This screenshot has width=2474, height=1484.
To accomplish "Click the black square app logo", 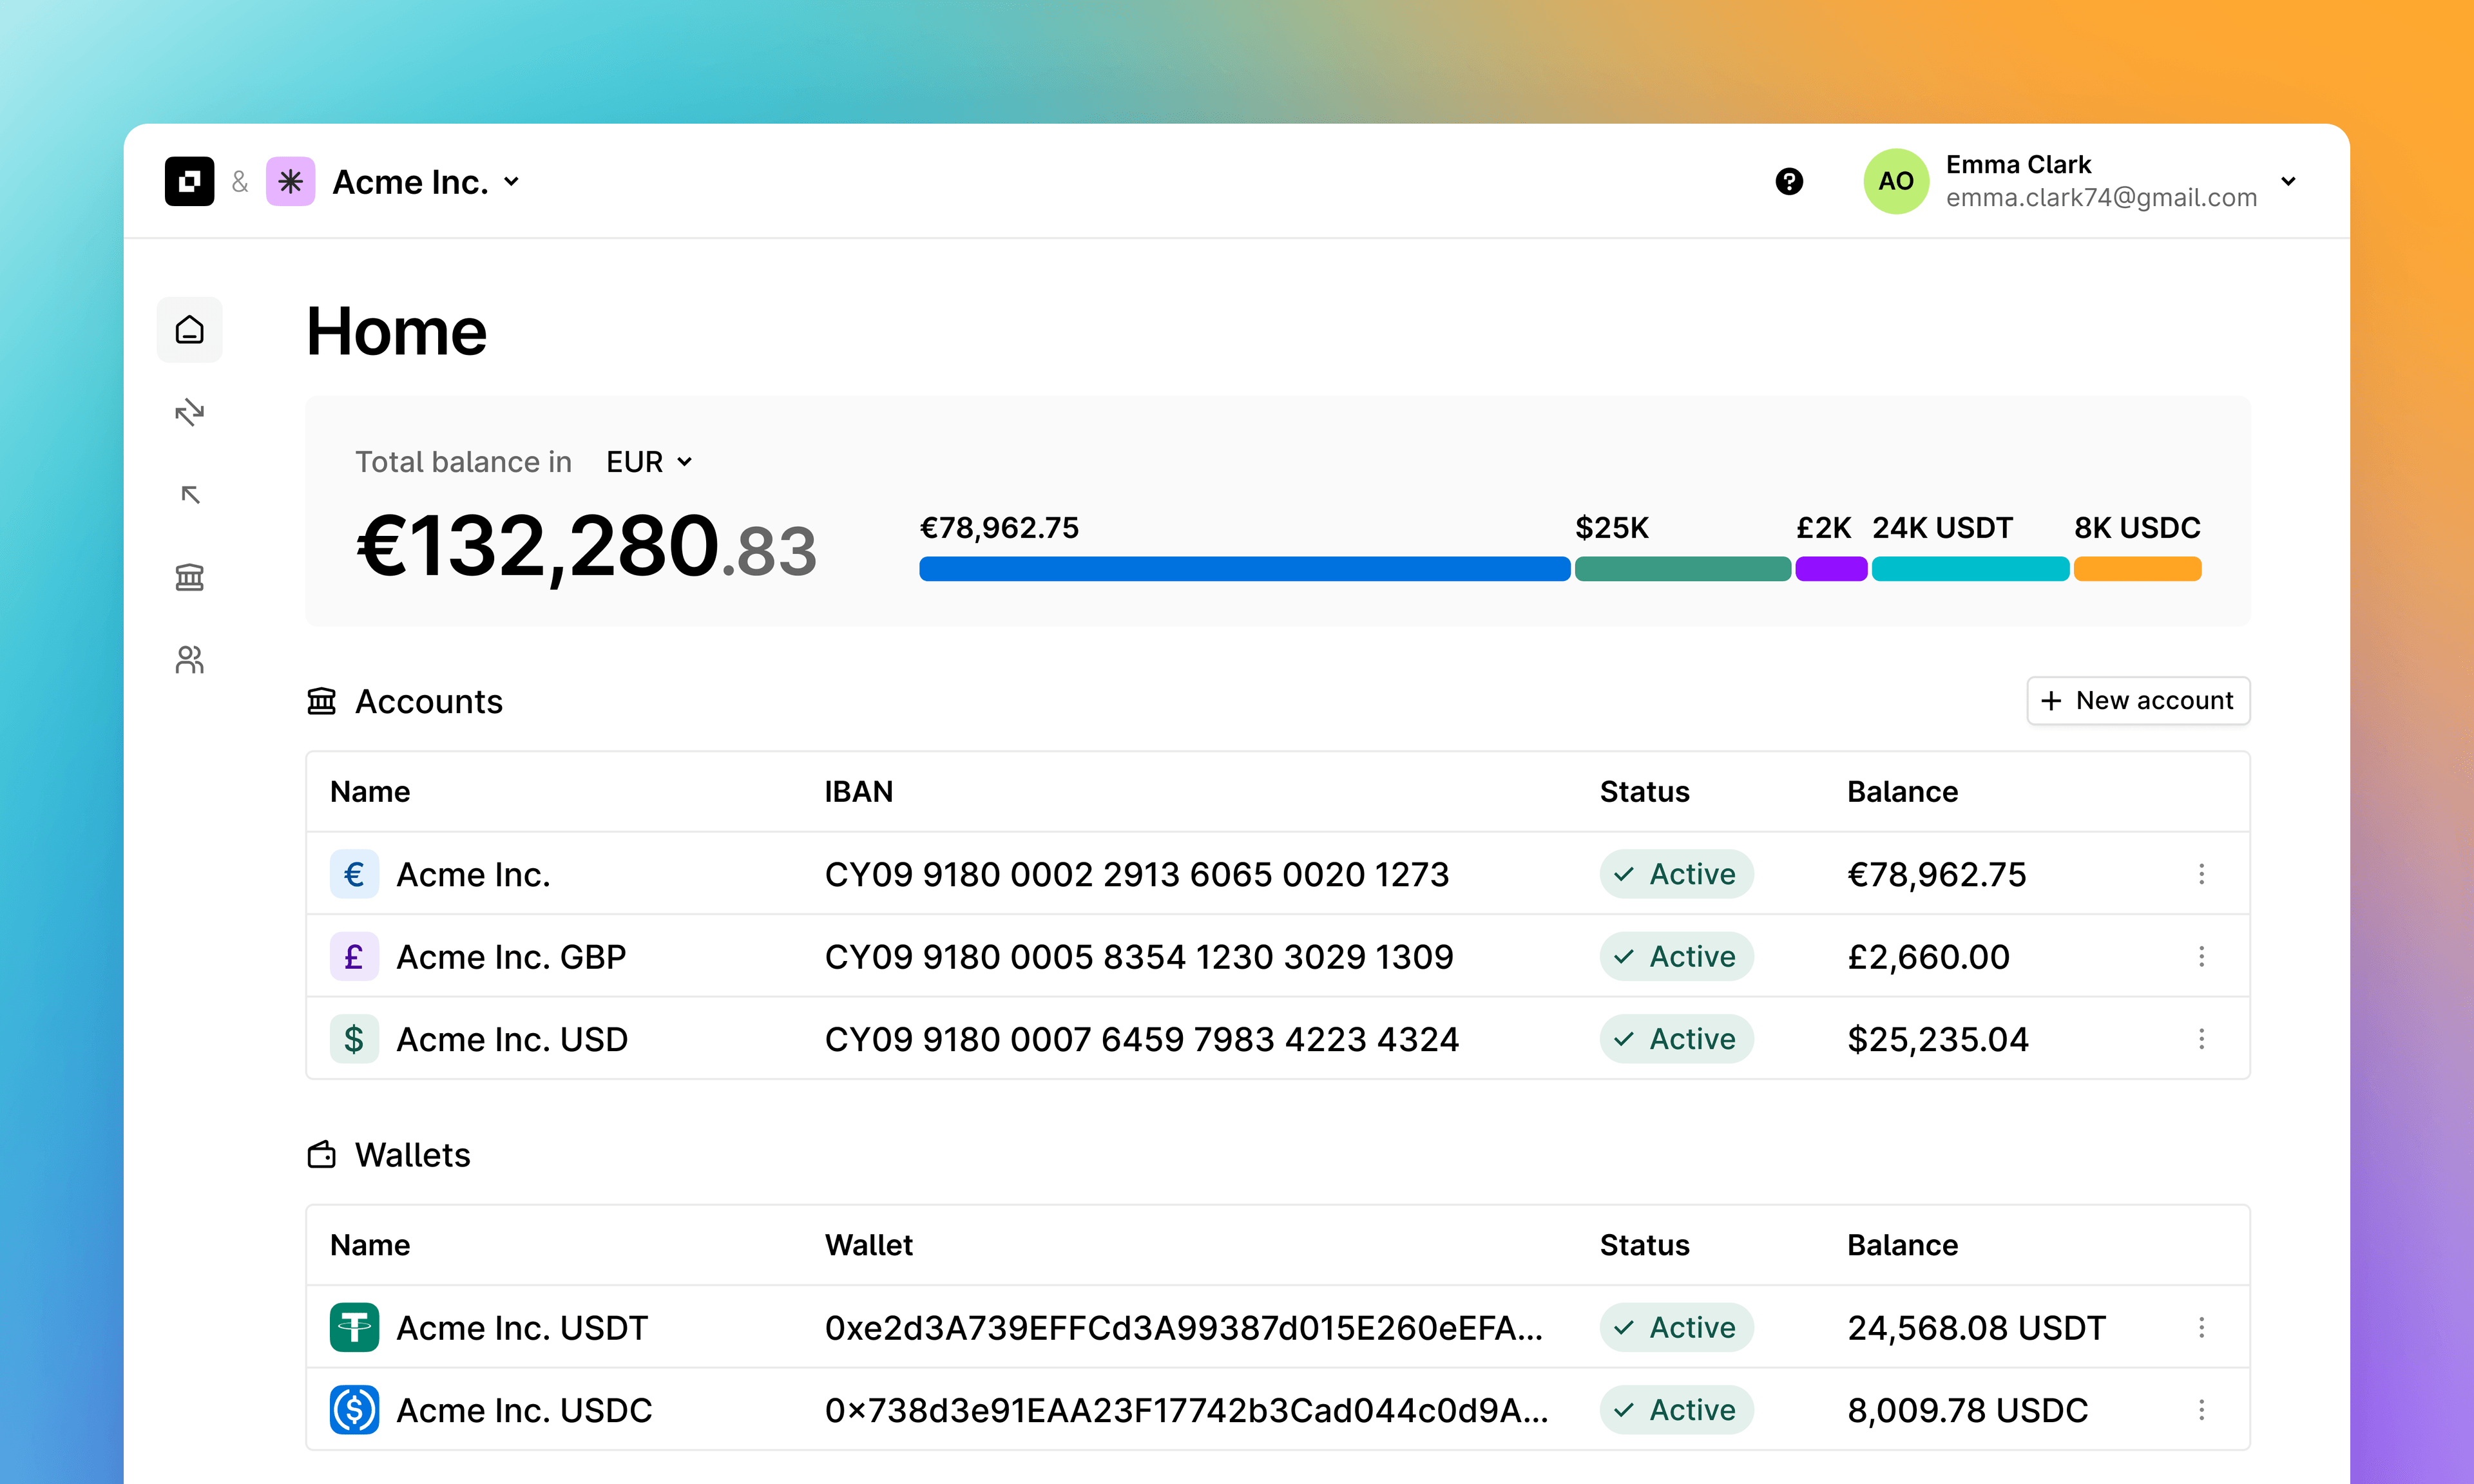I will pyautogui.click(x=189, y=181).
